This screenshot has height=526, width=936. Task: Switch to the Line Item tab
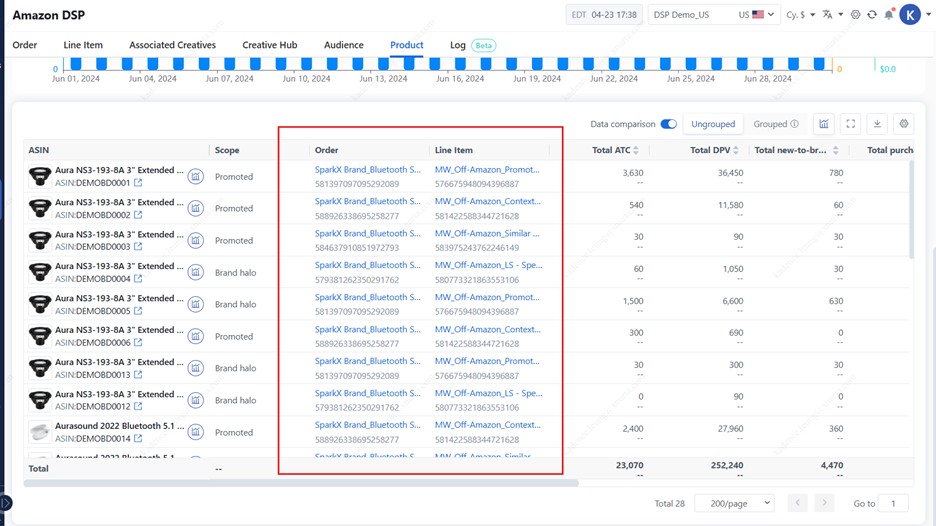pyautogui.click(x=83, y=45)
